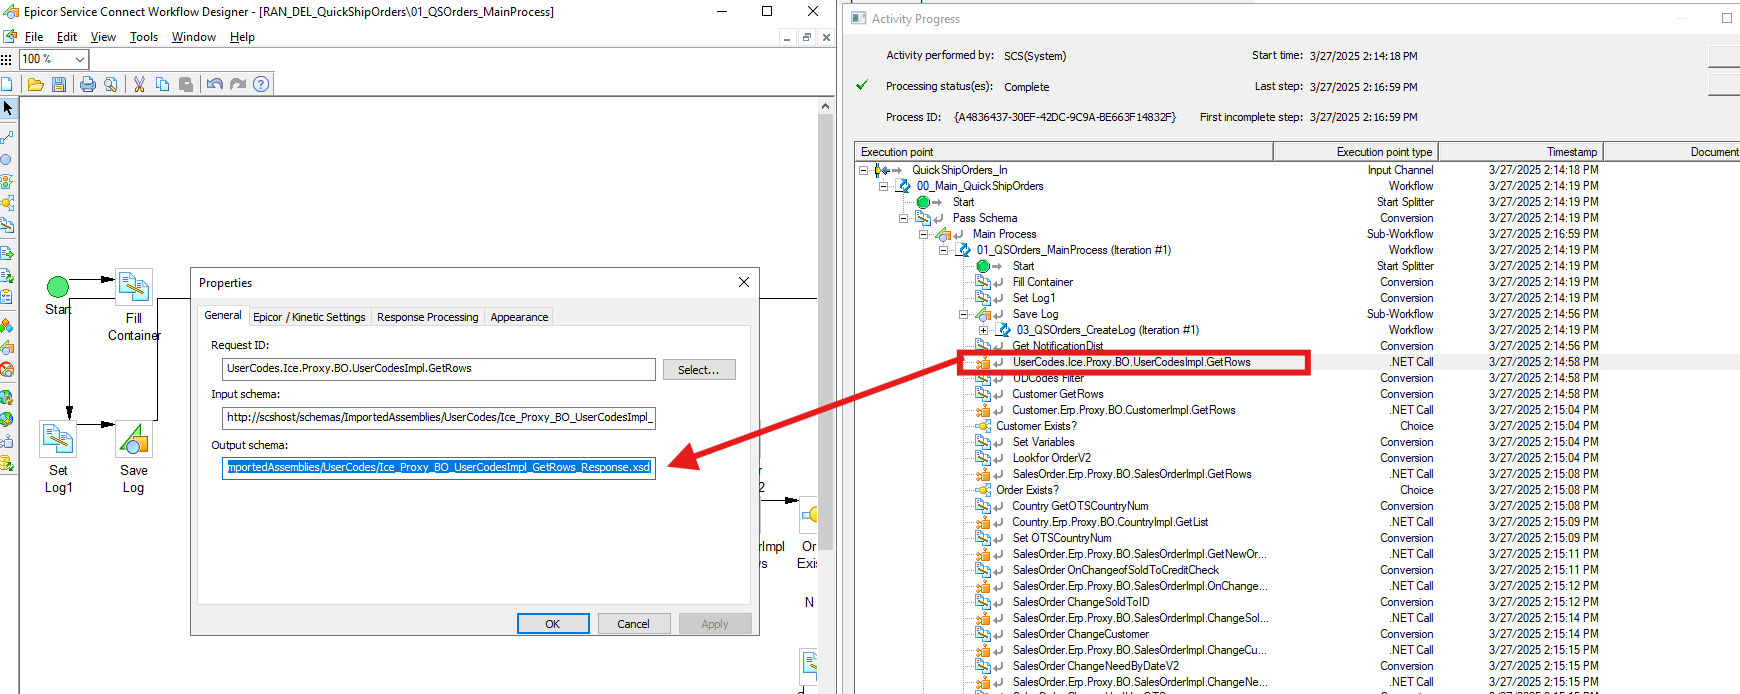The image size is (1740, 694).
Task: Pick the yellow splitter node palette tool
Action: tap(7, 204)
